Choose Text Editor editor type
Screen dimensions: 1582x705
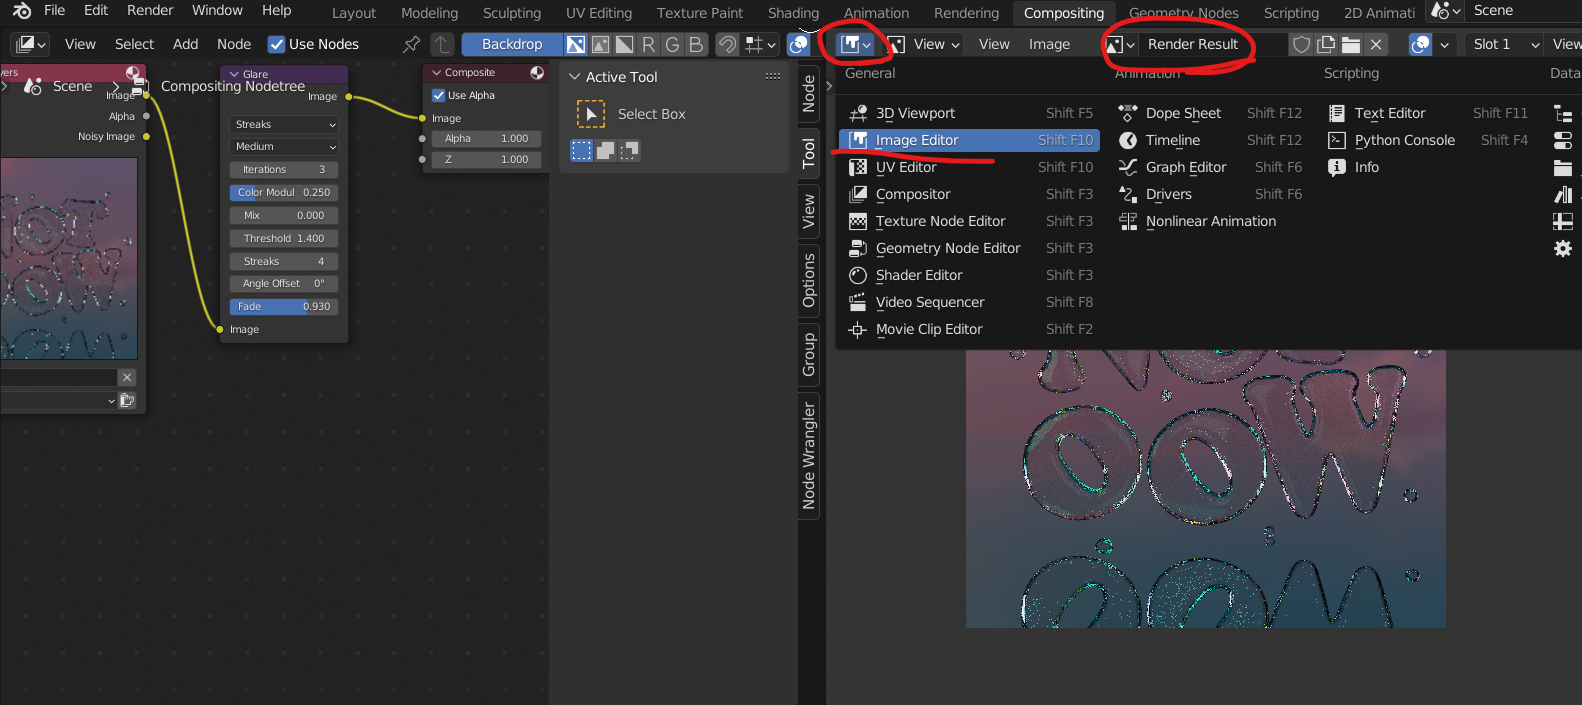1429,113
